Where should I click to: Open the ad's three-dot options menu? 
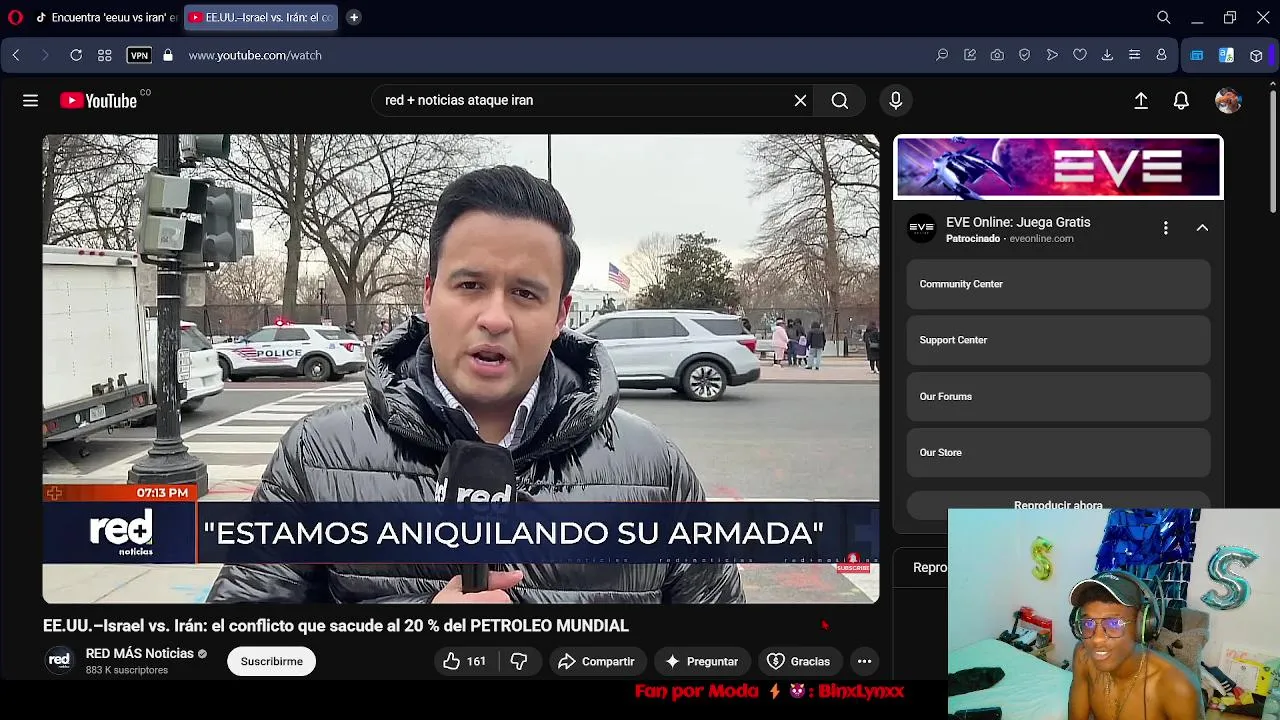coord(1165,228)
